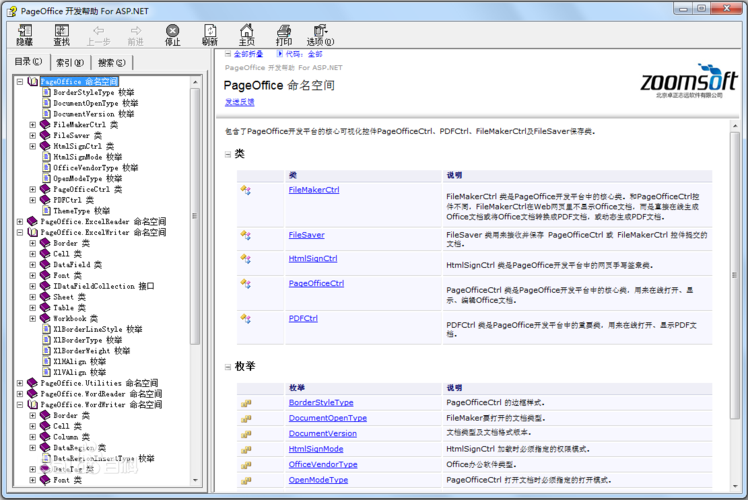Click enum icon beside BorderStyleType row
The image size is (748, 500).
click(246, 404)
